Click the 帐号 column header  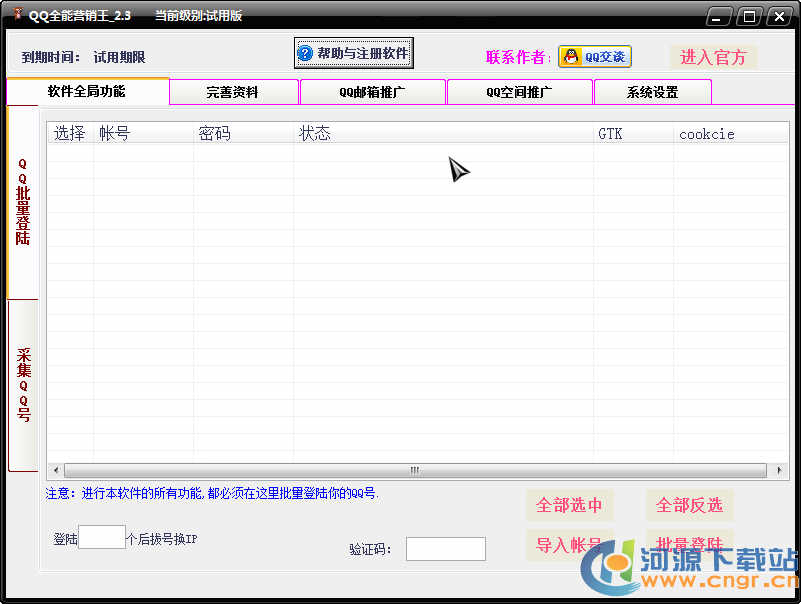pos(143,133)
